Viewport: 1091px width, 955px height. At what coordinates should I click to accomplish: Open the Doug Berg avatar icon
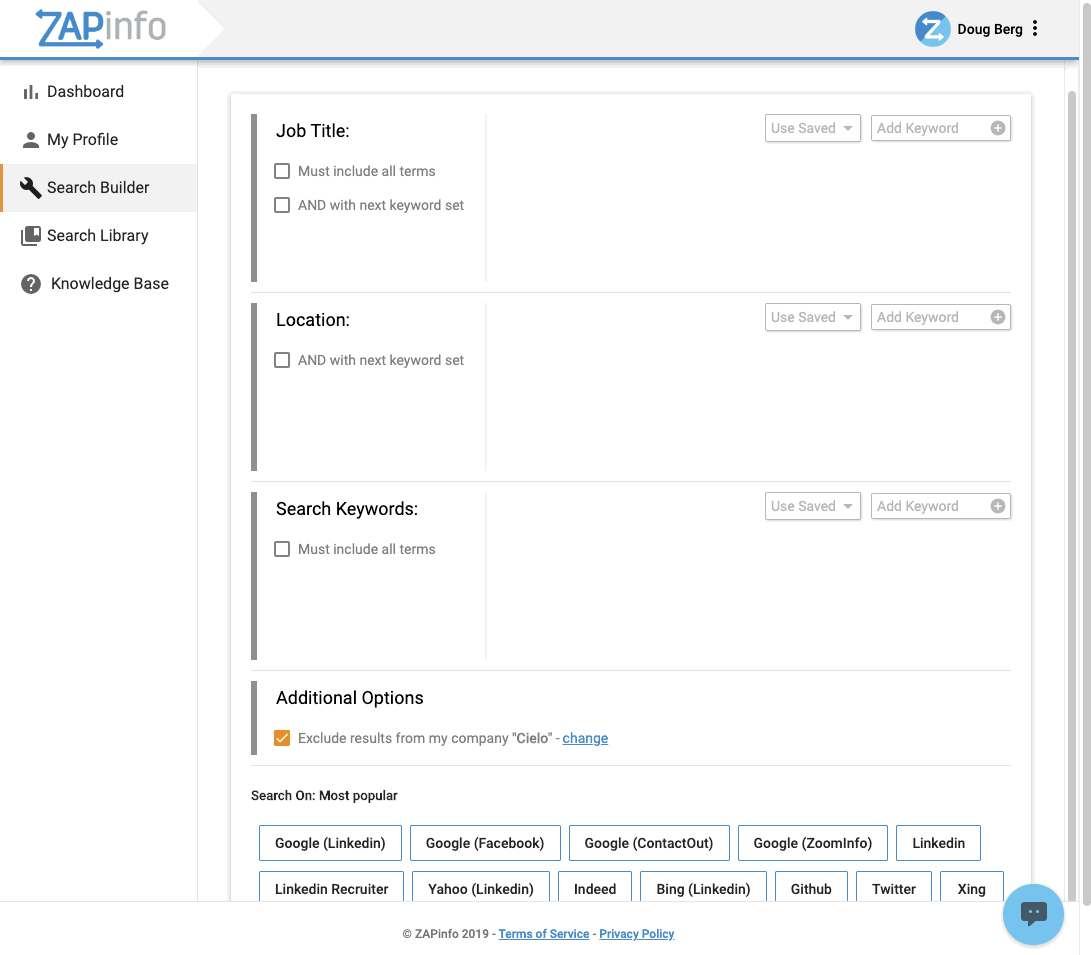click(932, 29)
